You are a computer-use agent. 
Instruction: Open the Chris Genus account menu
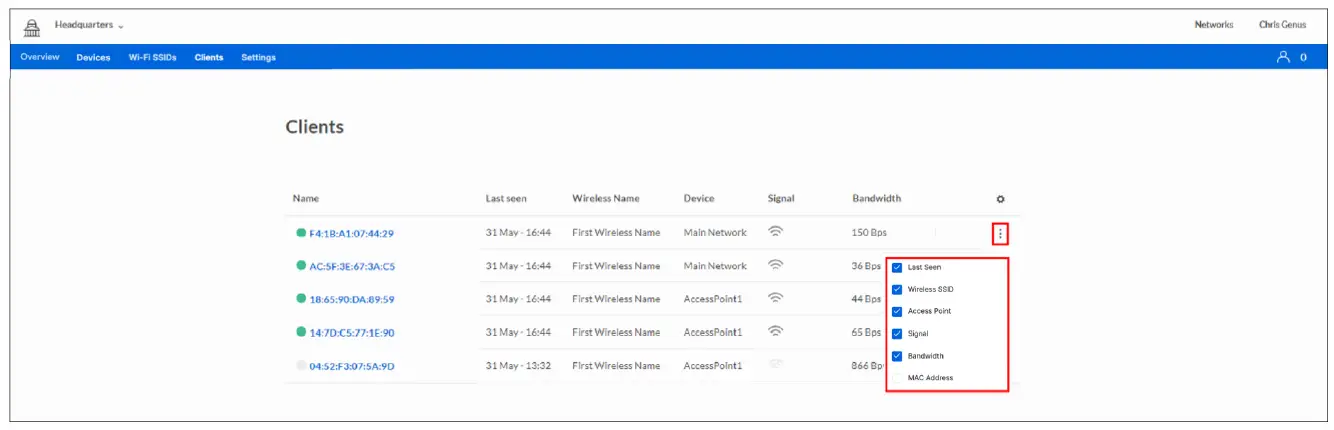(x=1282, y=25)
